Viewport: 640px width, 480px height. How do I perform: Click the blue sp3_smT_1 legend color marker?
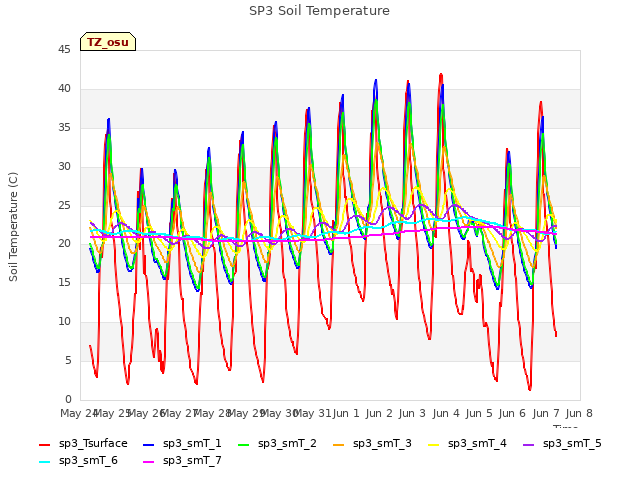point(149,445)
